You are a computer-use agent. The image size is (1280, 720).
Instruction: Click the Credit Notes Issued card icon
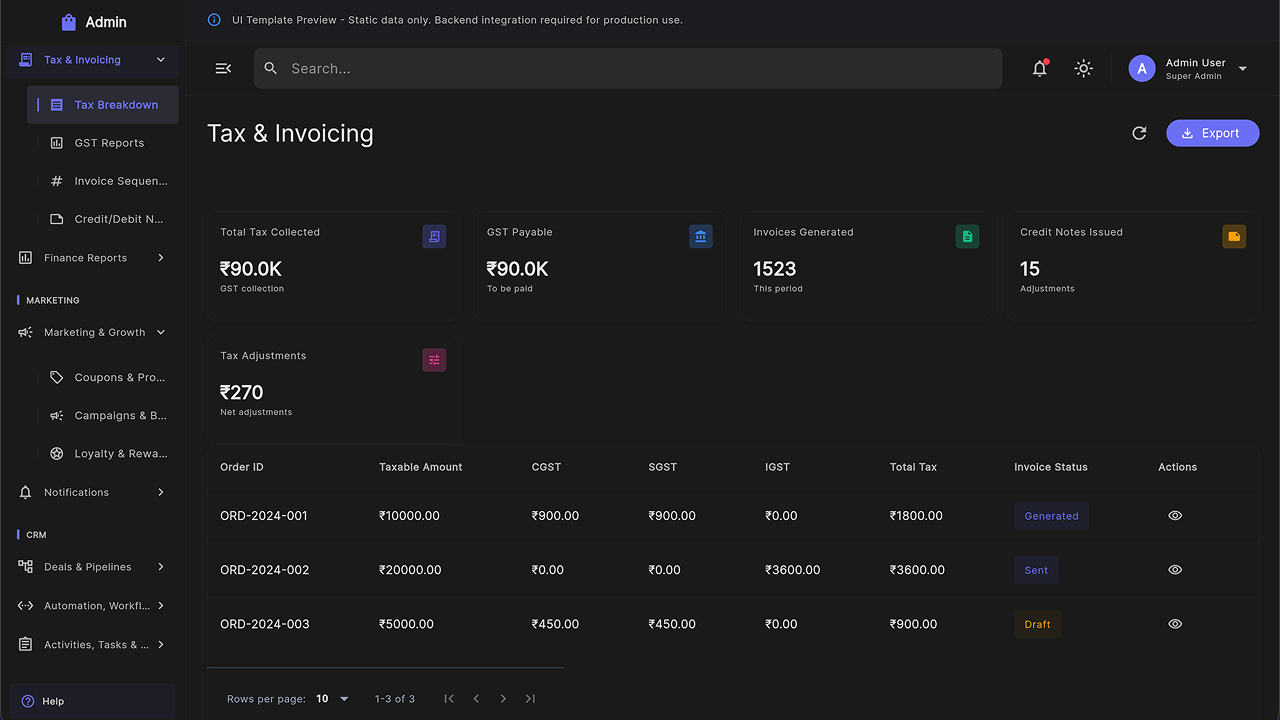[x=1234, y=236]
